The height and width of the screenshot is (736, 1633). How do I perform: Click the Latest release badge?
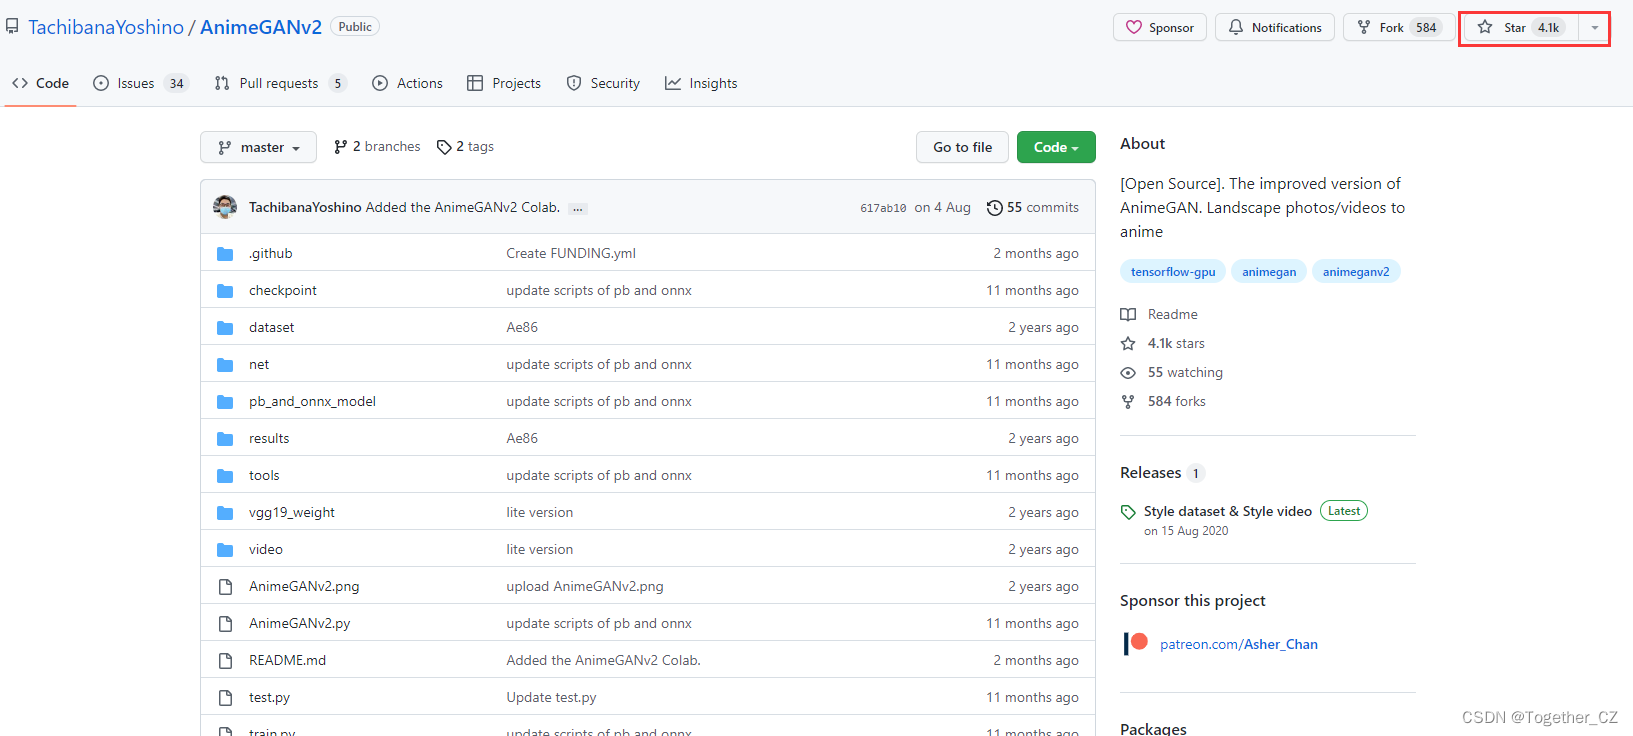[x=1344, y=511]
